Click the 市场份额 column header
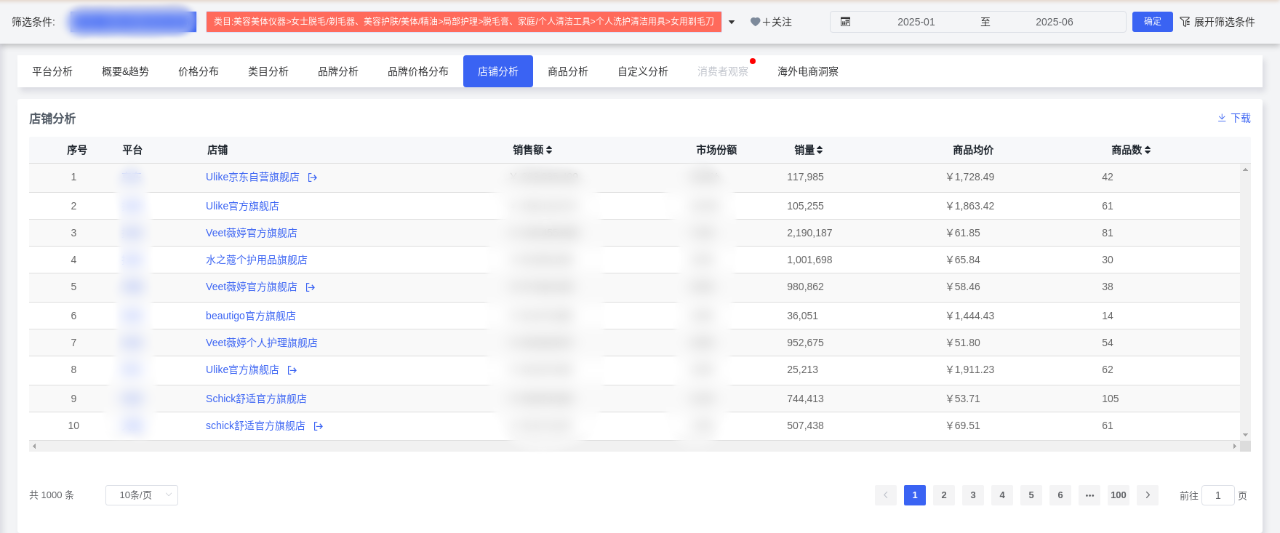Viewport: 1280px width, 533px height. point(716,150)
